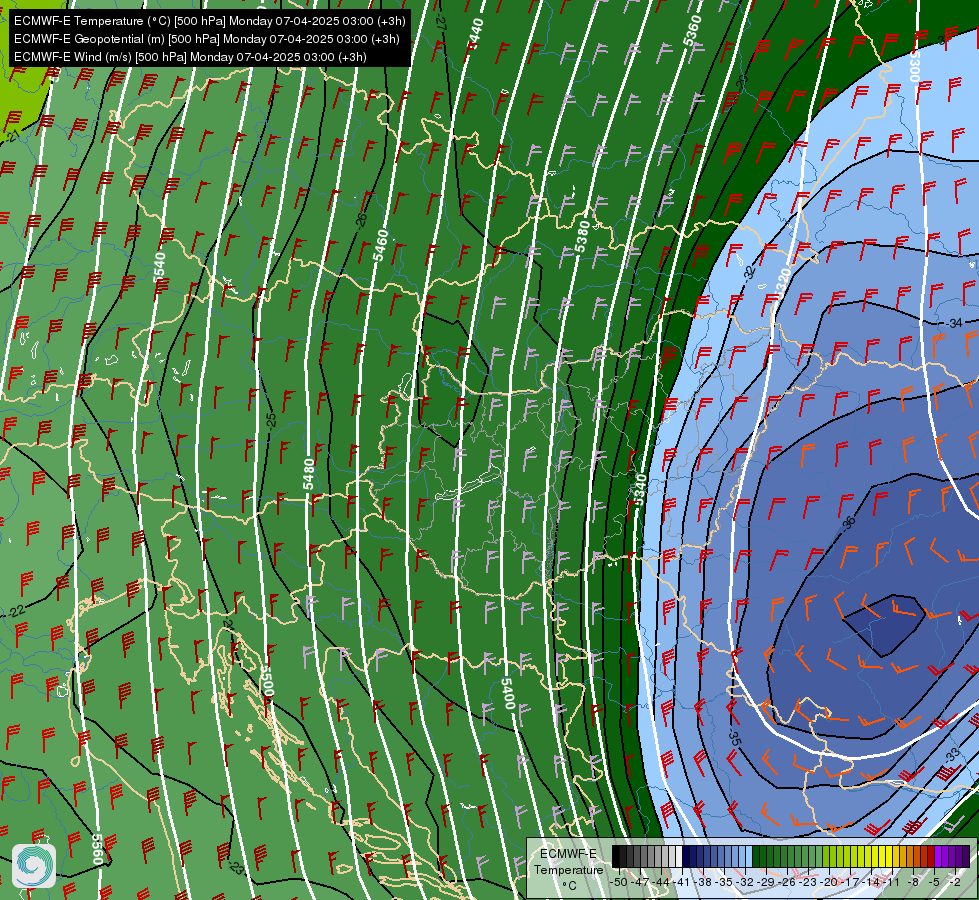Click the legend value -44
This screenshot has height=900, width=979.
661,882
